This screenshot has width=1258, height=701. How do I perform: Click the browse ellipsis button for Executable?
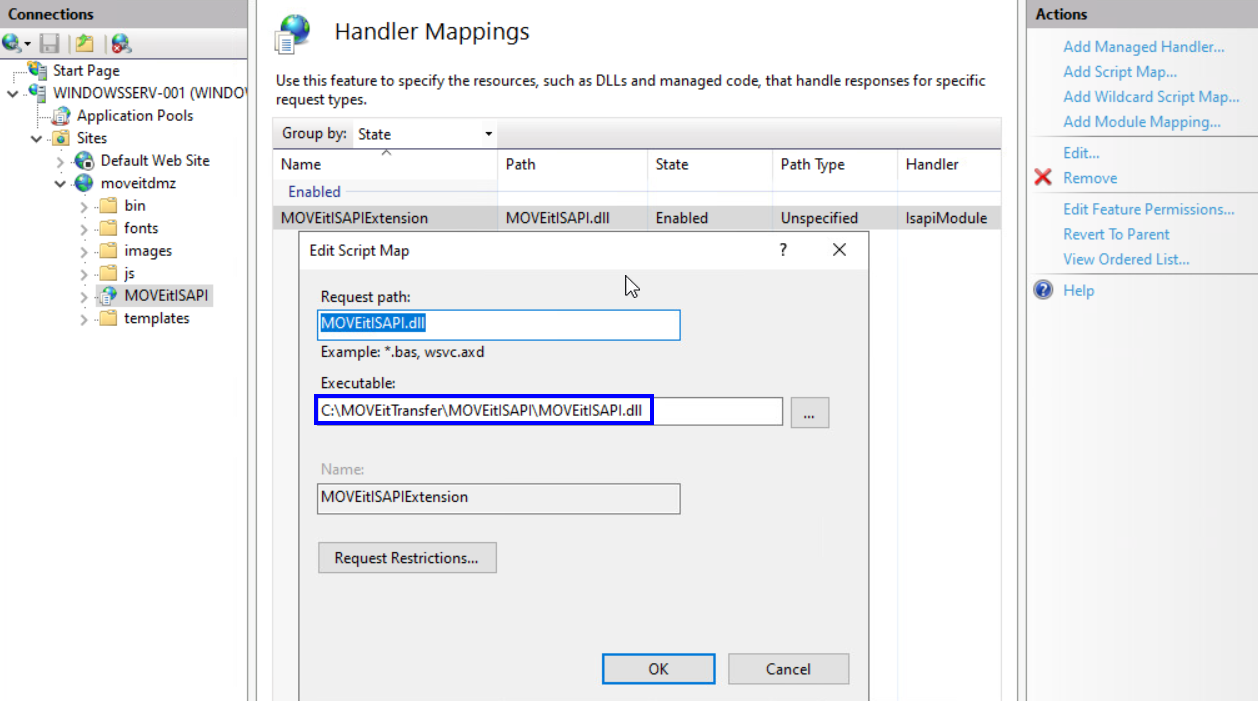click(810, 412)
